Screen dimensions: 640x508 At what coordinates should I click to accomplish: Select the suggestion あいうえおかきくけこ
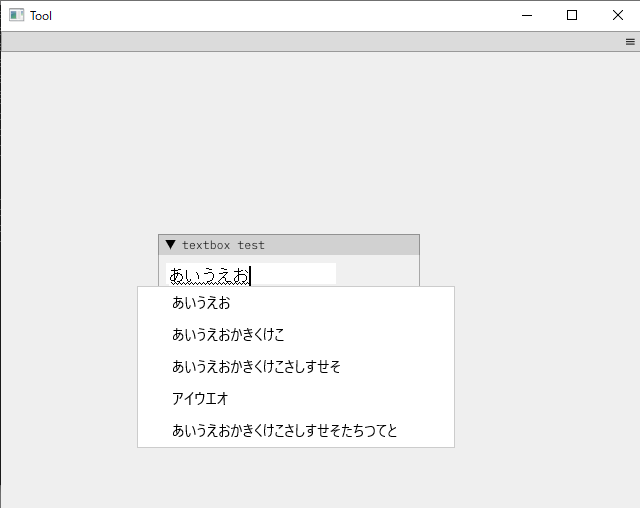coord(296,335)
